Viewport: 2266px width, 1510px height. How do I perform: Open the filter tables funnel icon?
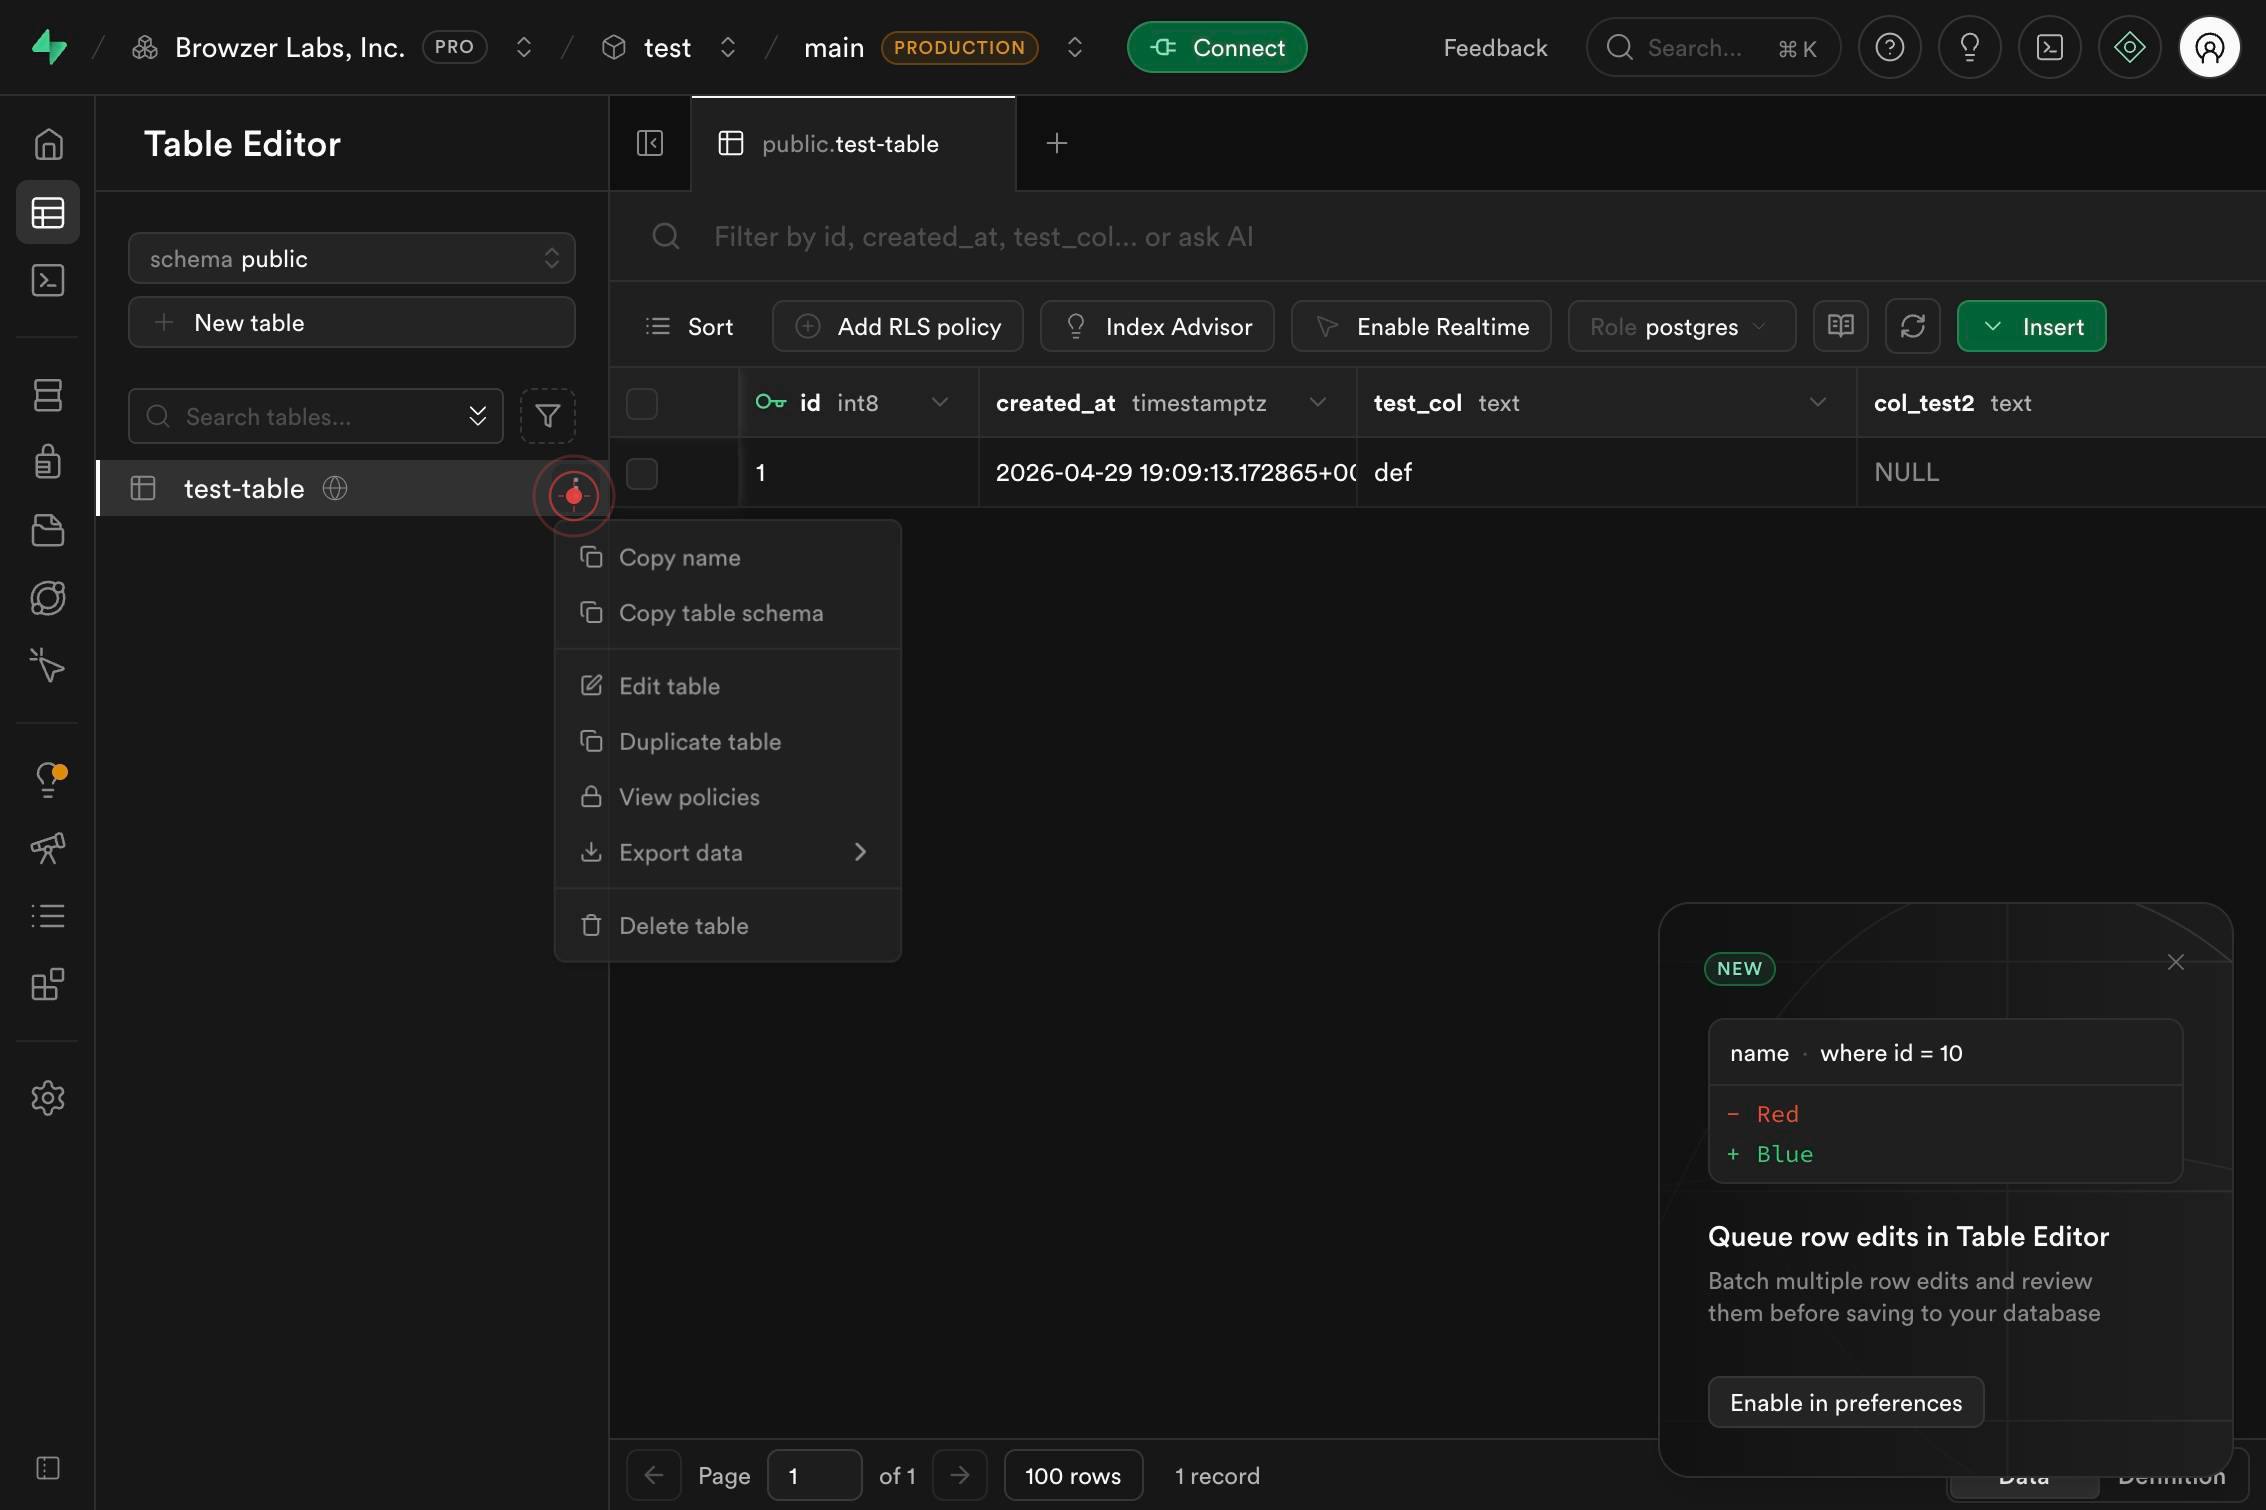tap(547, 416)
